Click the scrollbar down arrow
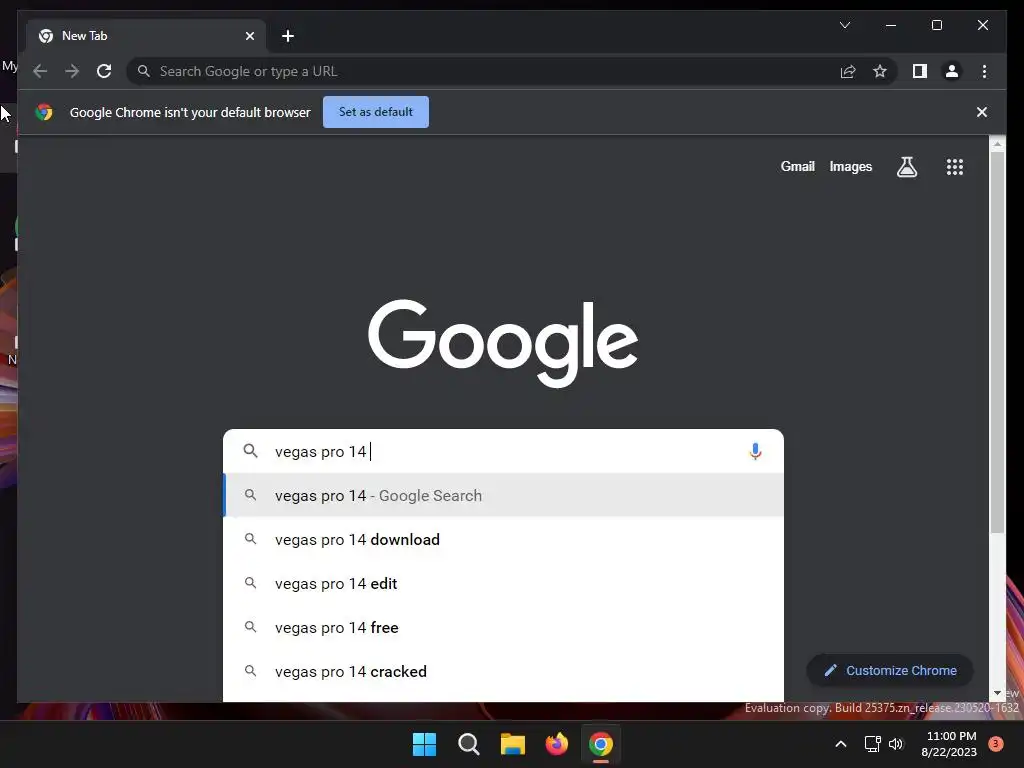Screen dimensions: 1024x768 [x=997, y=693]
